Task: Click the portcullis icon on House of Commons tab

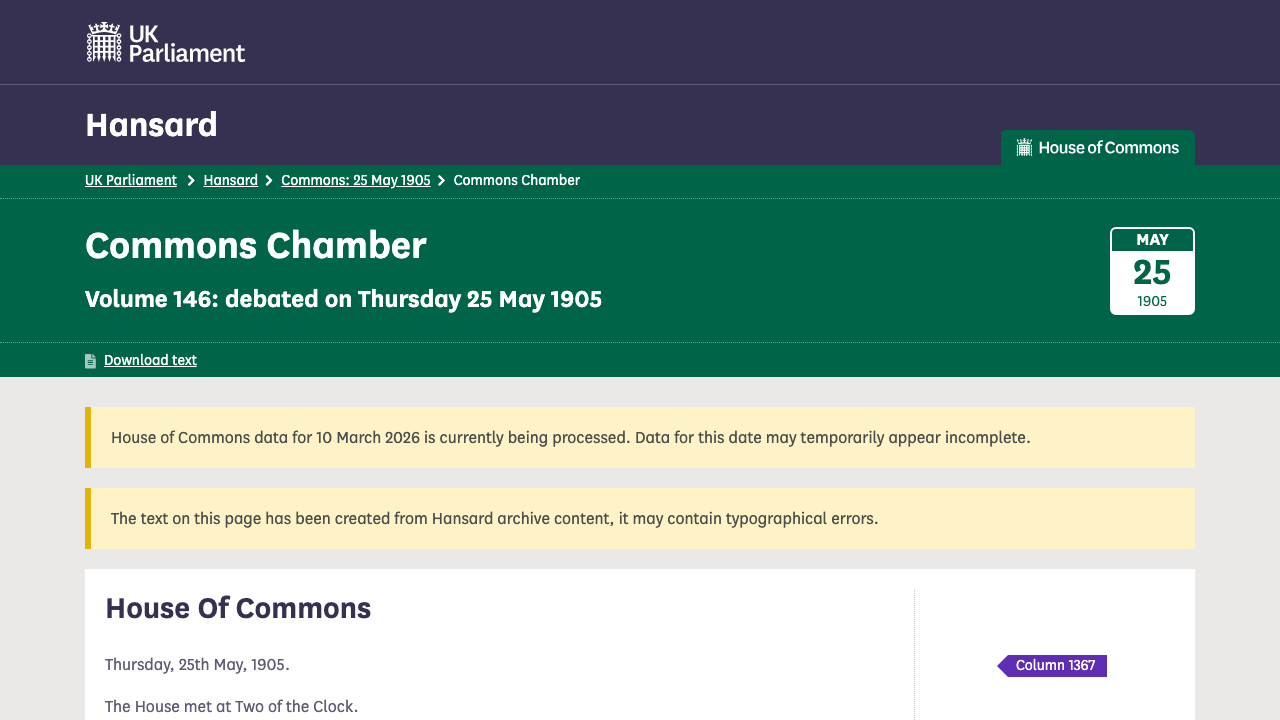Action: point(1024,147)
